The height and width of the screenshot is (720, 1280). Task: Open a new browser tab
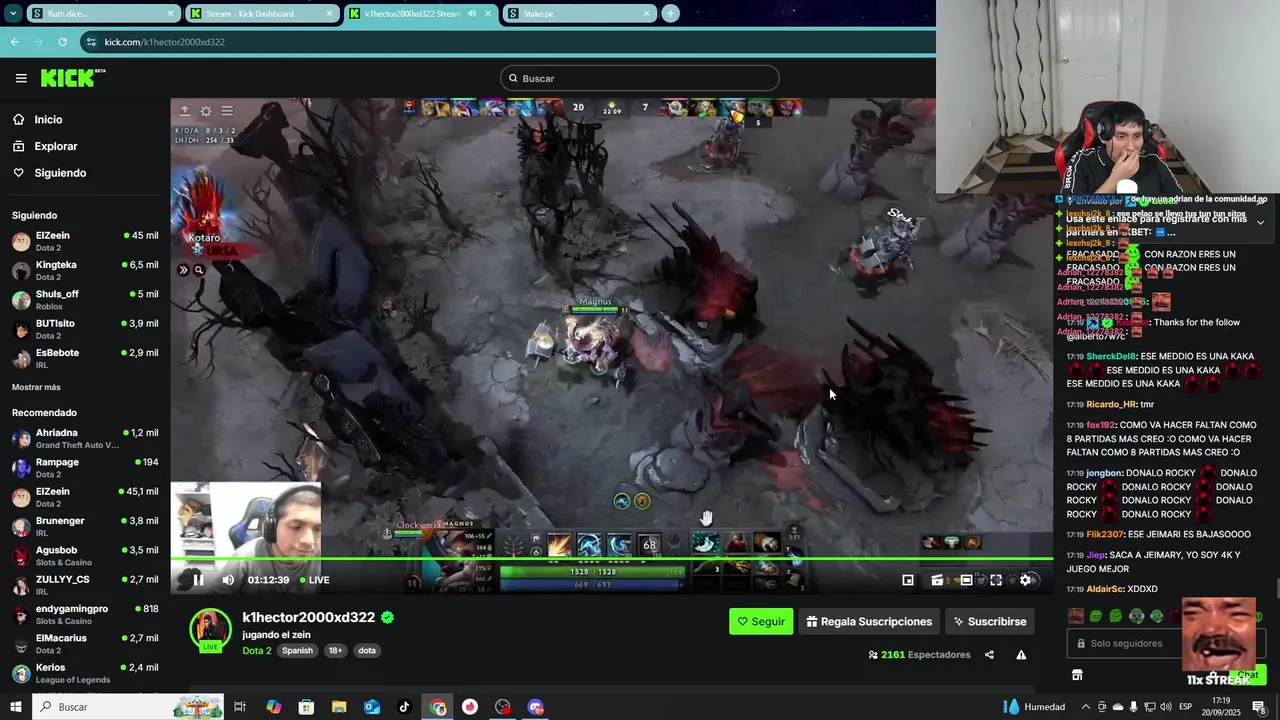(671, 14)
